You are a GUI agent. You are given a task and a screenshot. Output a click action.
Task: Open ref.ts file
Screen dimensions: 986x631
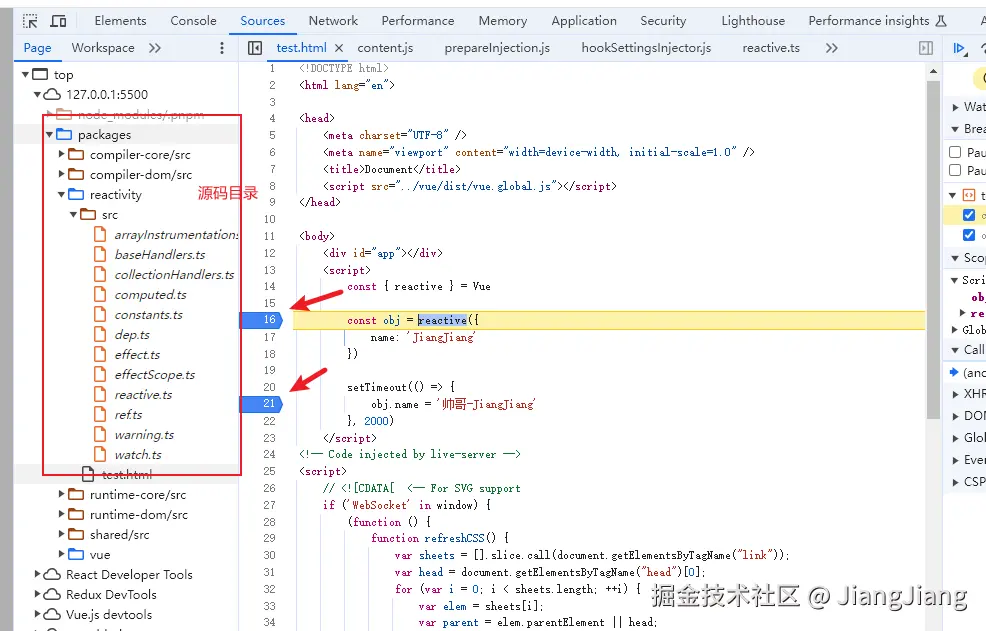128,415
